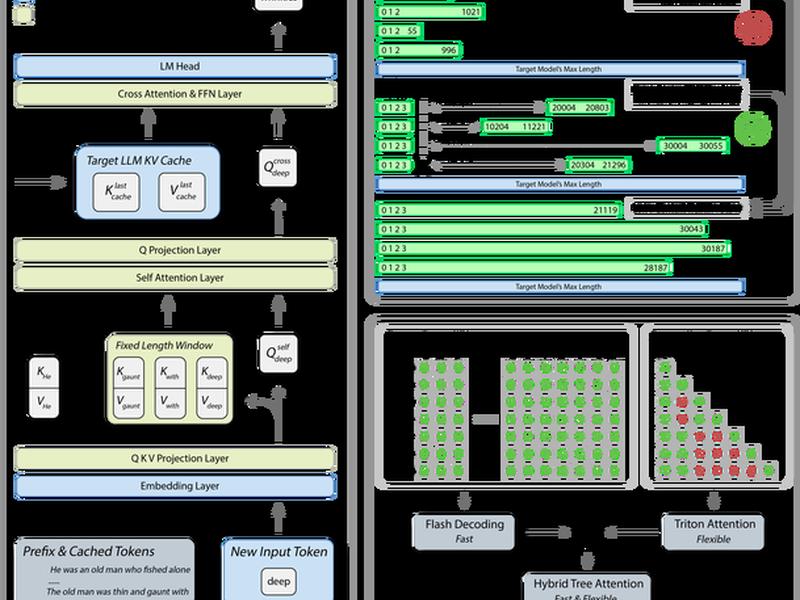
Task: Select the Q K V Projection Layer bar
Action: 175,458
